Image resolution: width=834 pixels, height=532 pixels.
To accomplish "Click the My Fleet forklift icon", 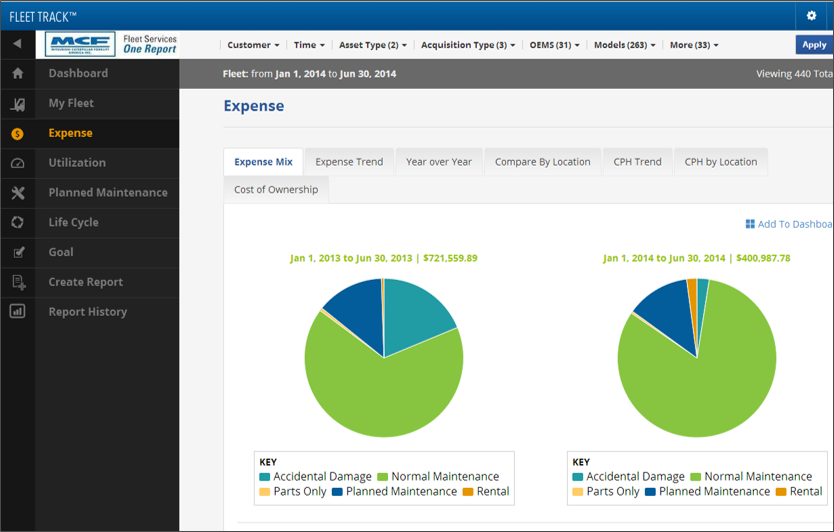I will (17, 104).
